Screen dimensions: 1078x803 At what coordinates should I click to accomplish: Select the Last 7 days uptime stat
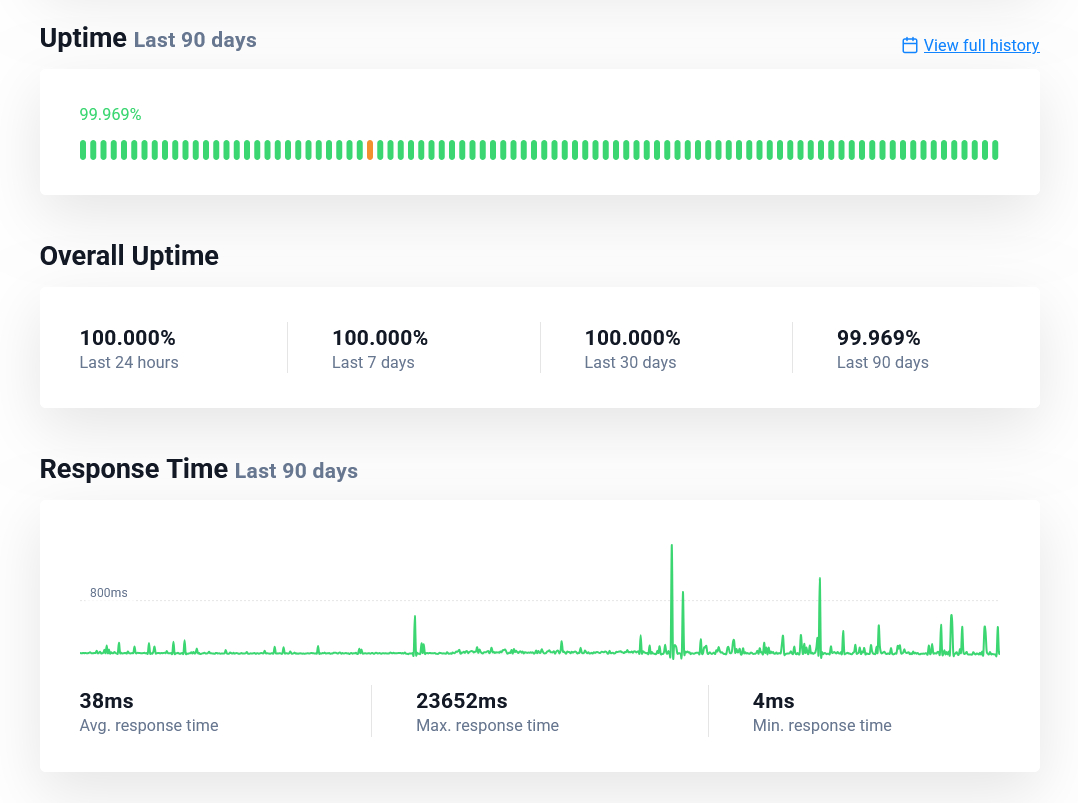point(379,348)
